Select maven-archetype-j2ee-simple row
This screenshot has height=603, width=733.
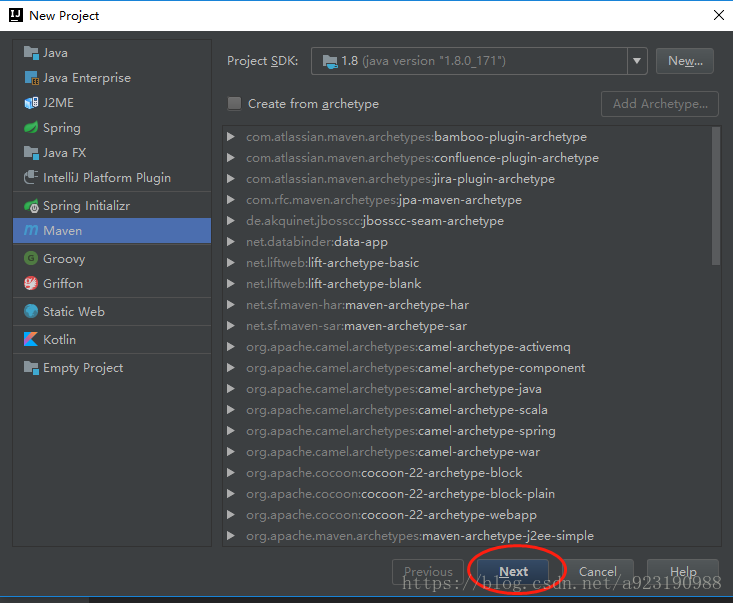coord(420,536)
